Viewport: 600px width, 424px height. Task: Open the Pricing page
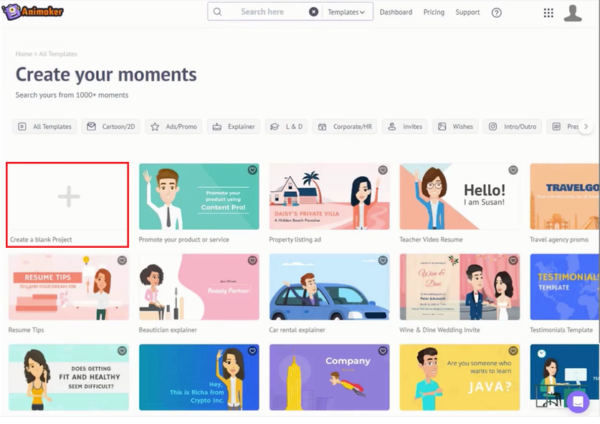pyautogui.click(x=434, y=13)
